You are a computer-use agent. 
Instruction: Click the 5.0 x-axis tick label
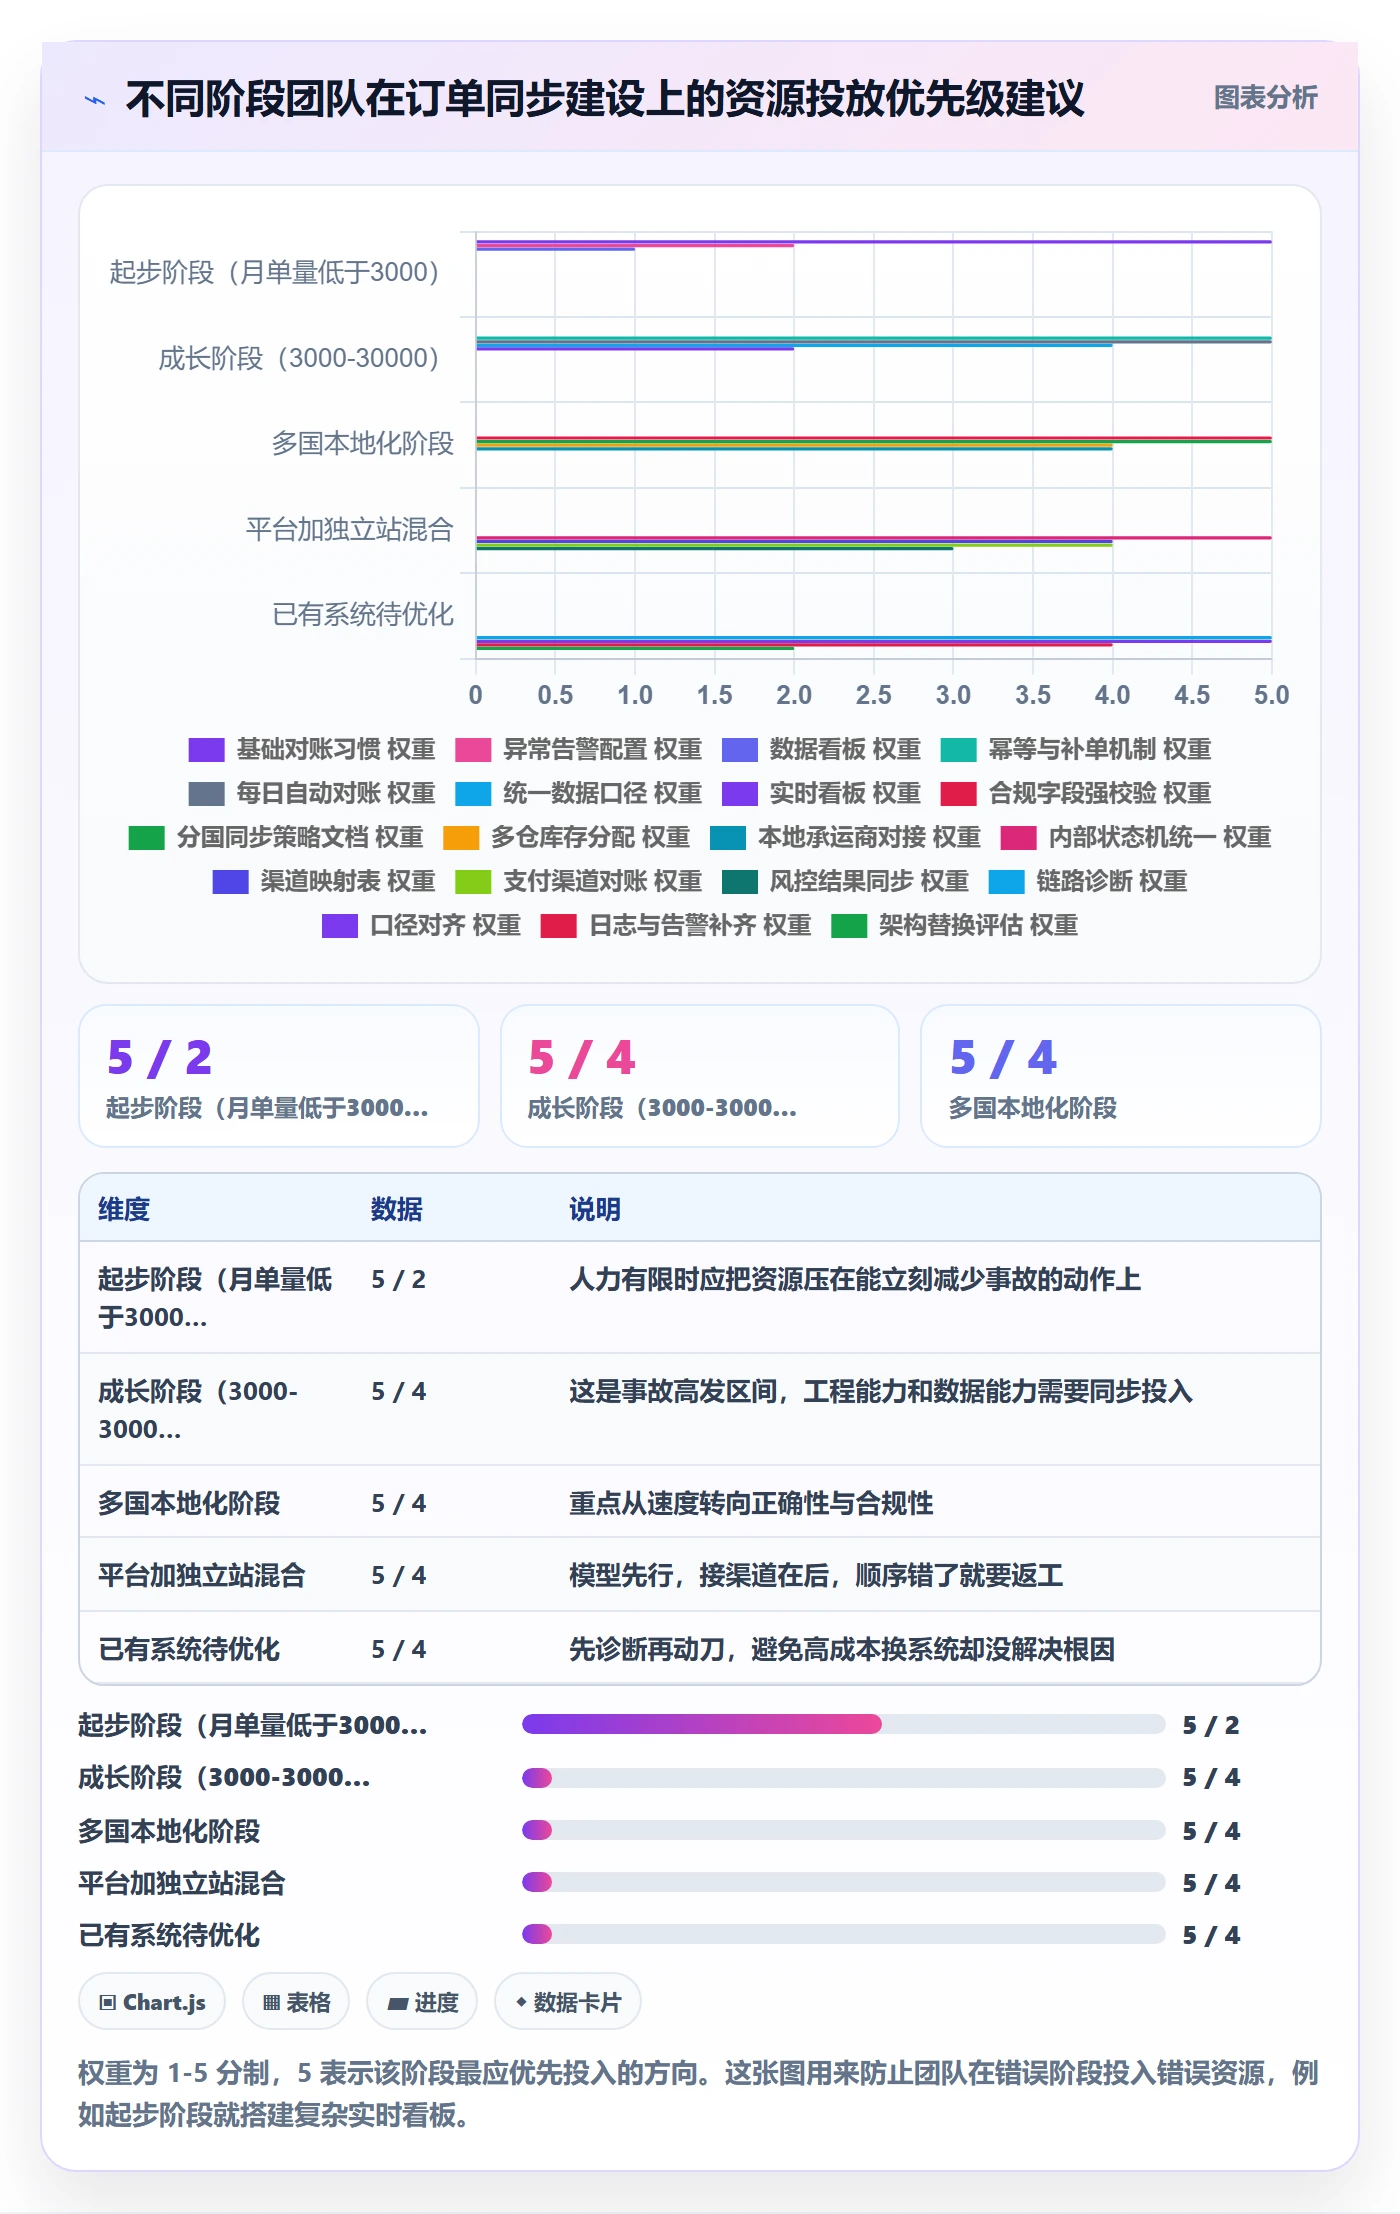1271,695
